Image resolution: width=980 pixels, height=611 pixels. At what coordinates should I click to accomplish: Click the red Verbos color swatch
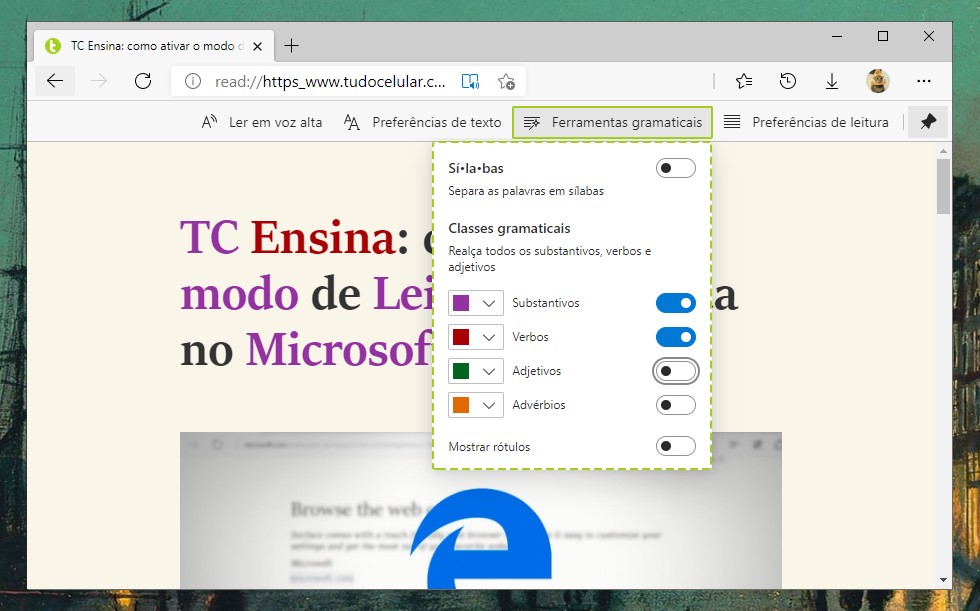pos(461,337)
